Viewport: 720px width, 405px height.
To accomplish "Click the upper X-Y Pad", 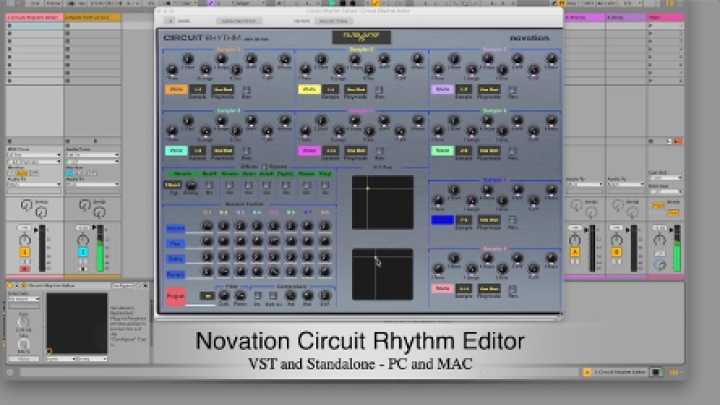I will [382, 202].
